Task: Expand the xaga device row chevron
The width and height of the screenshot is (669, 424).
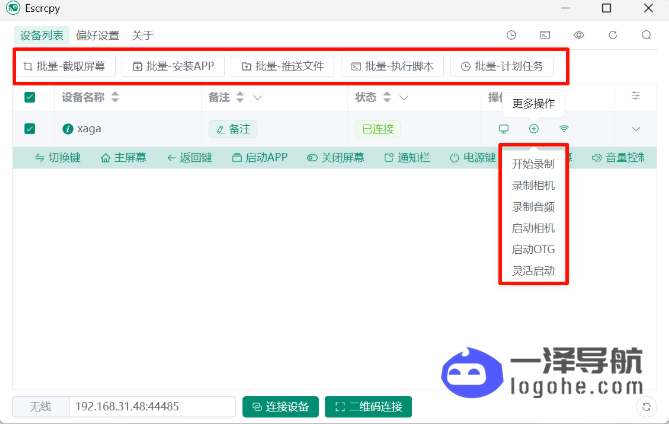Action: tap(636, 129)
